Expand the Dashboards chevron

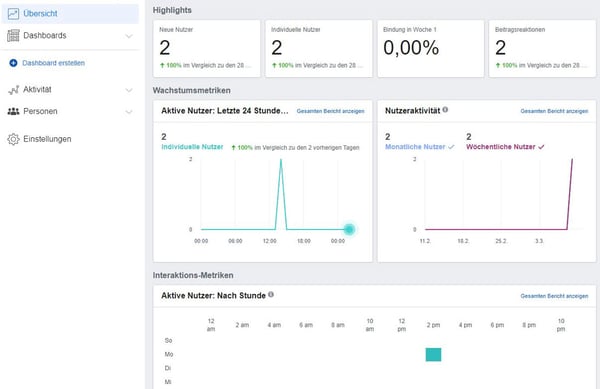click(x=129, y=36)
